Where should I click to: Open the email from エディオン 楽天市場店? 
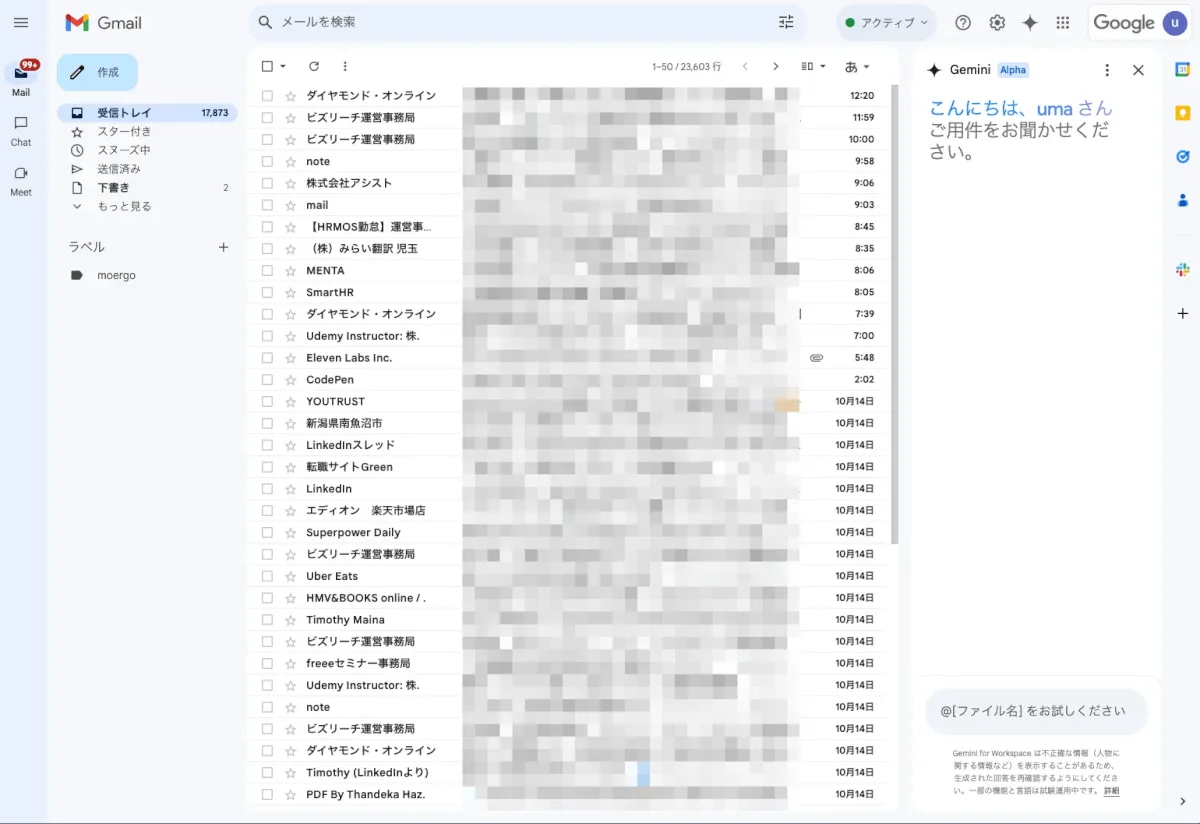click(567, 510)
